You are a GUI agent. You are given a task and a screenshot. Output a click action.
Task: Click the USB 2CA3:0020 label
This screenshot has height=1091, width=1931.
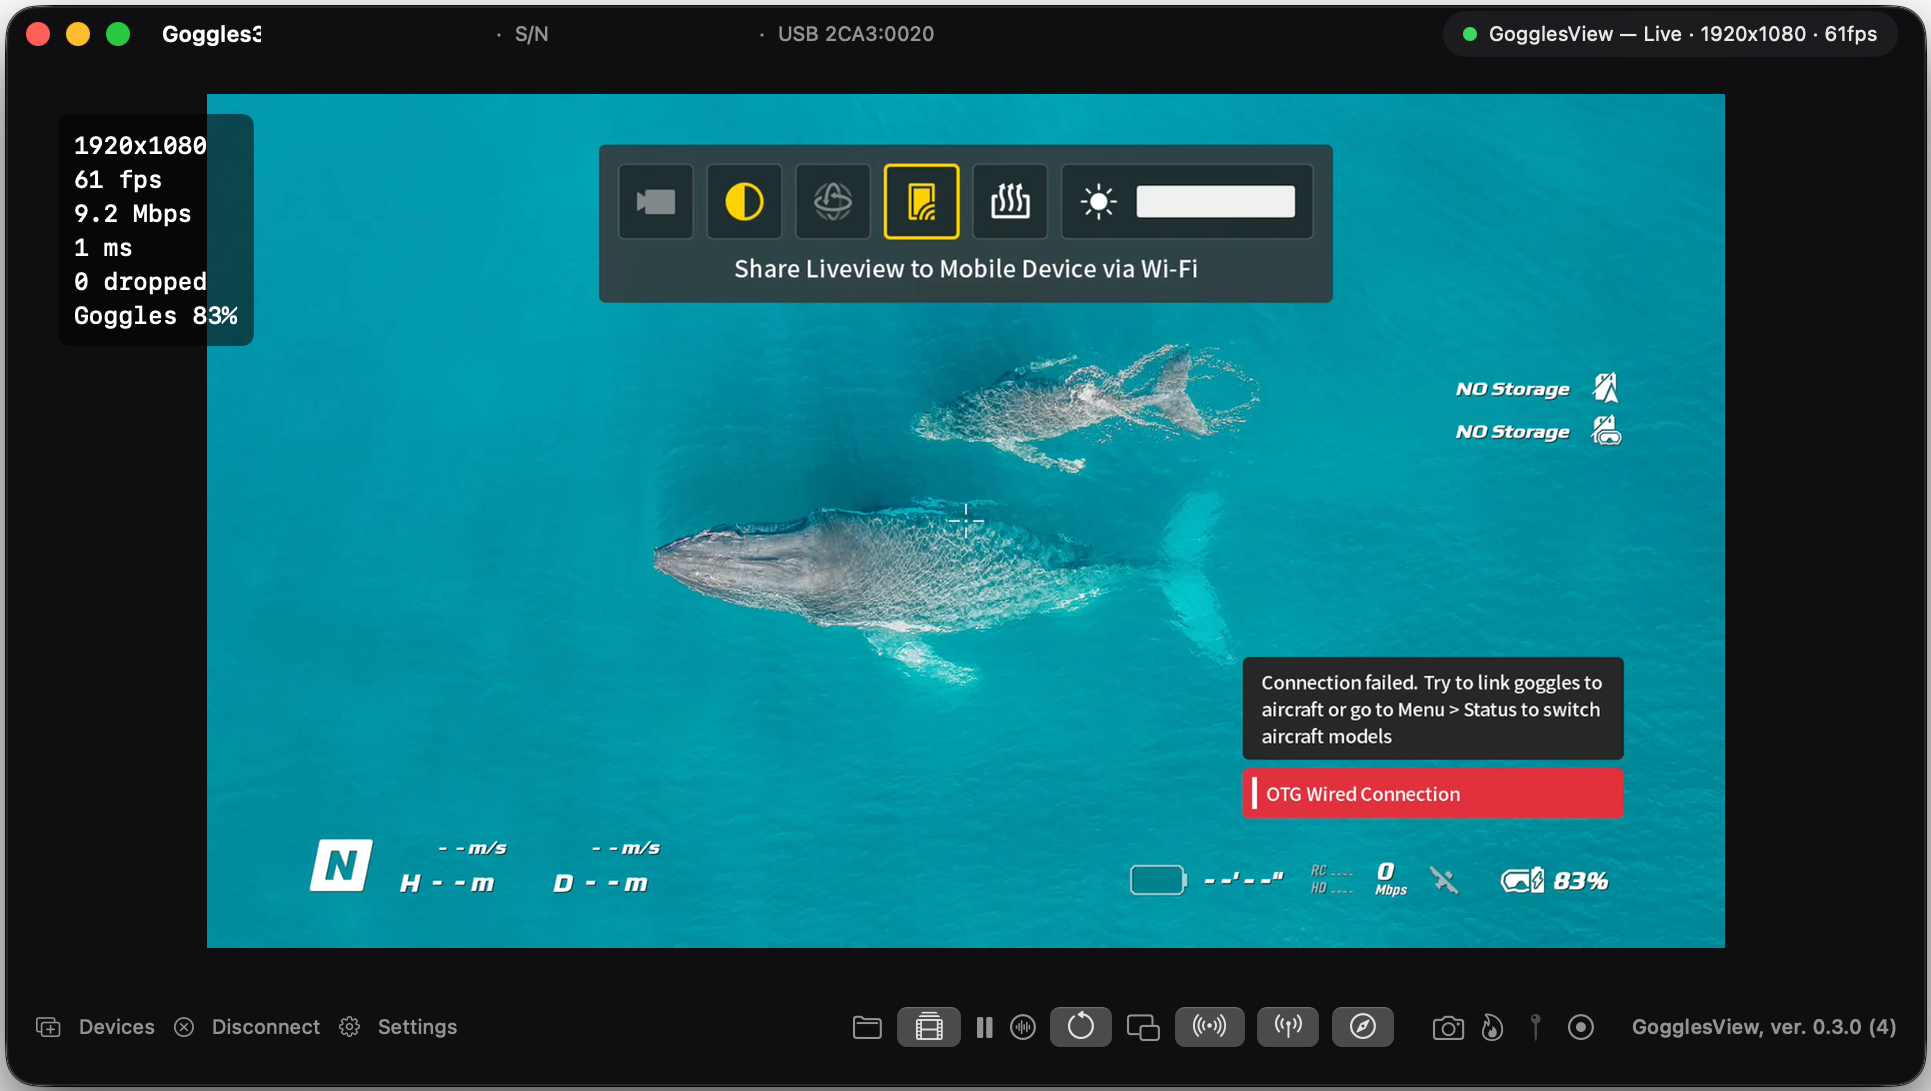click(x=856, y=34)
